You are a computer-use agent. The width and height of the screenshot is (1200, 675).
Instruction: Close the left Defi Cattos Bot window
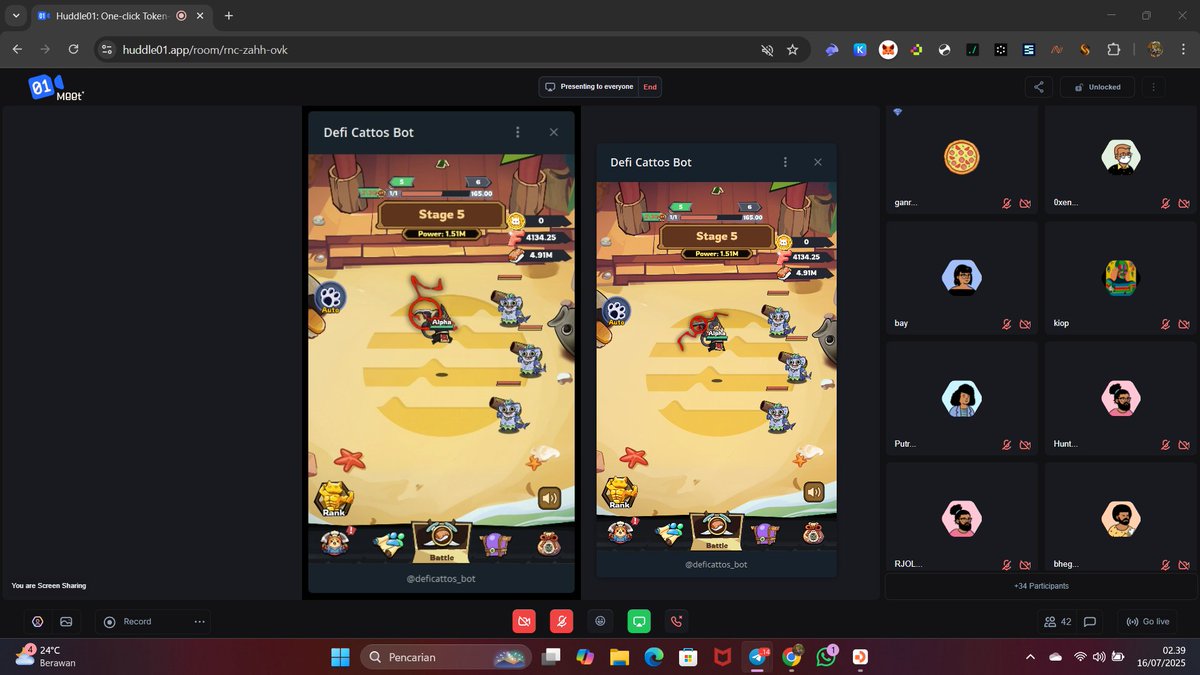click(x=554, y=132)
